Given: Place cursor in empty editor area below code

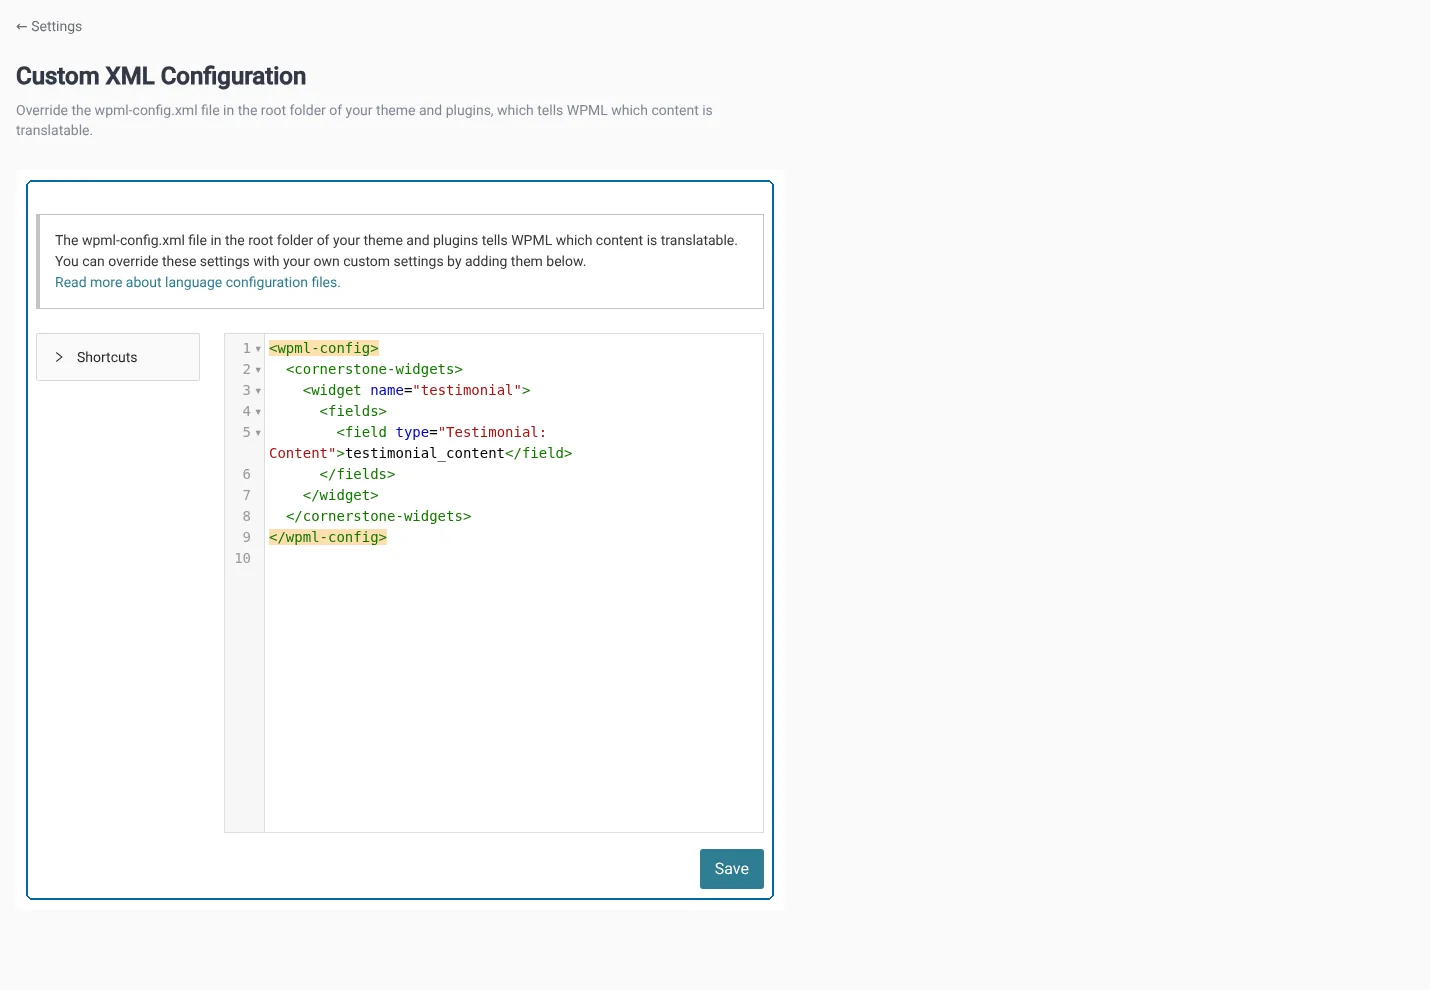Looking at the screenshot, I should tap(514, 700).
